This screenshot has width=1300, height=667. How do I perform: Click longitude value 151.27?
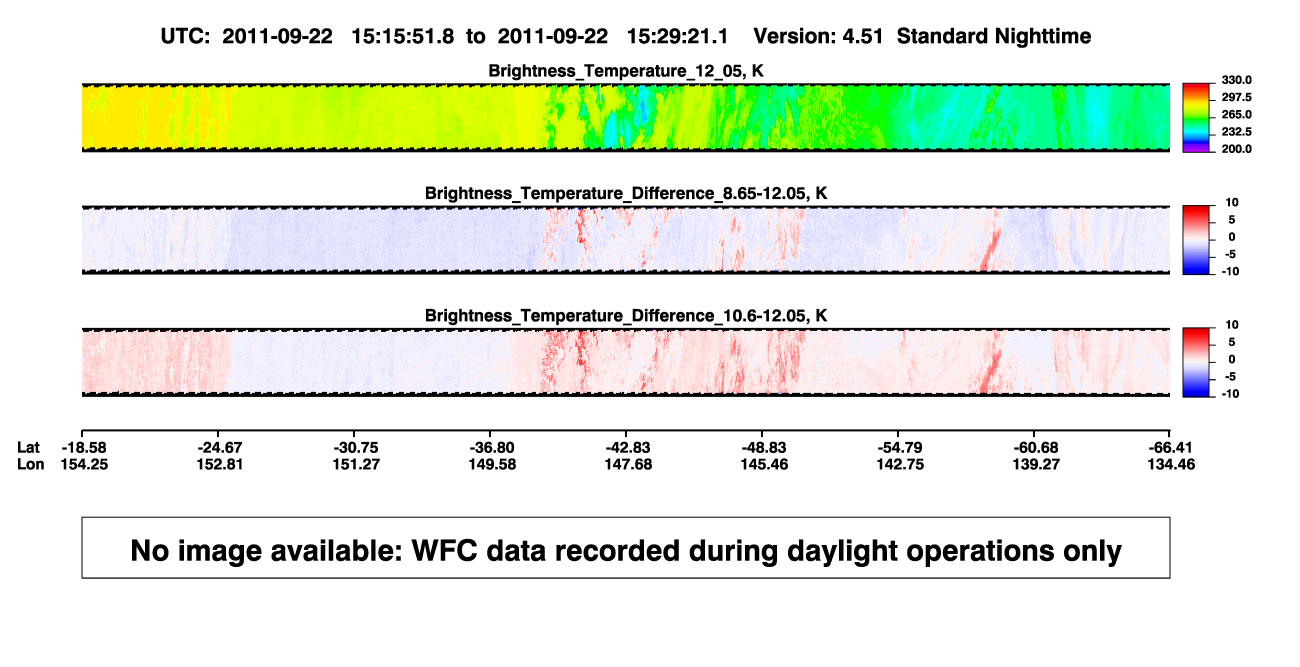click(x=354, y=464)
